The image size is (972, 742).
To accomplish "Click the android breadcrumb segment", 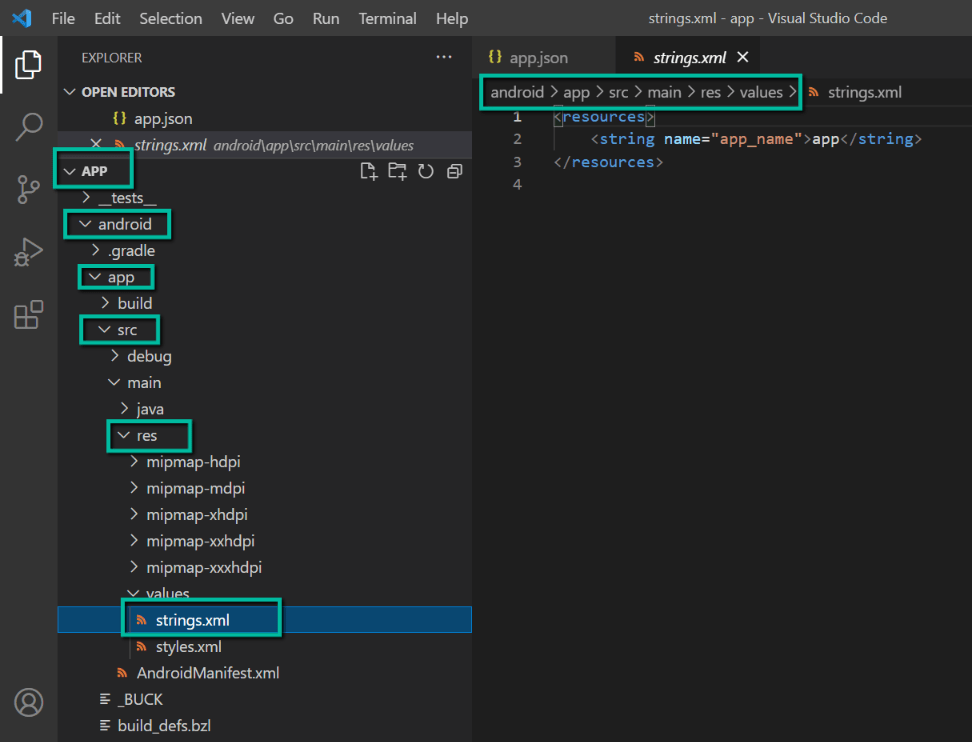I will click(516, 92).
